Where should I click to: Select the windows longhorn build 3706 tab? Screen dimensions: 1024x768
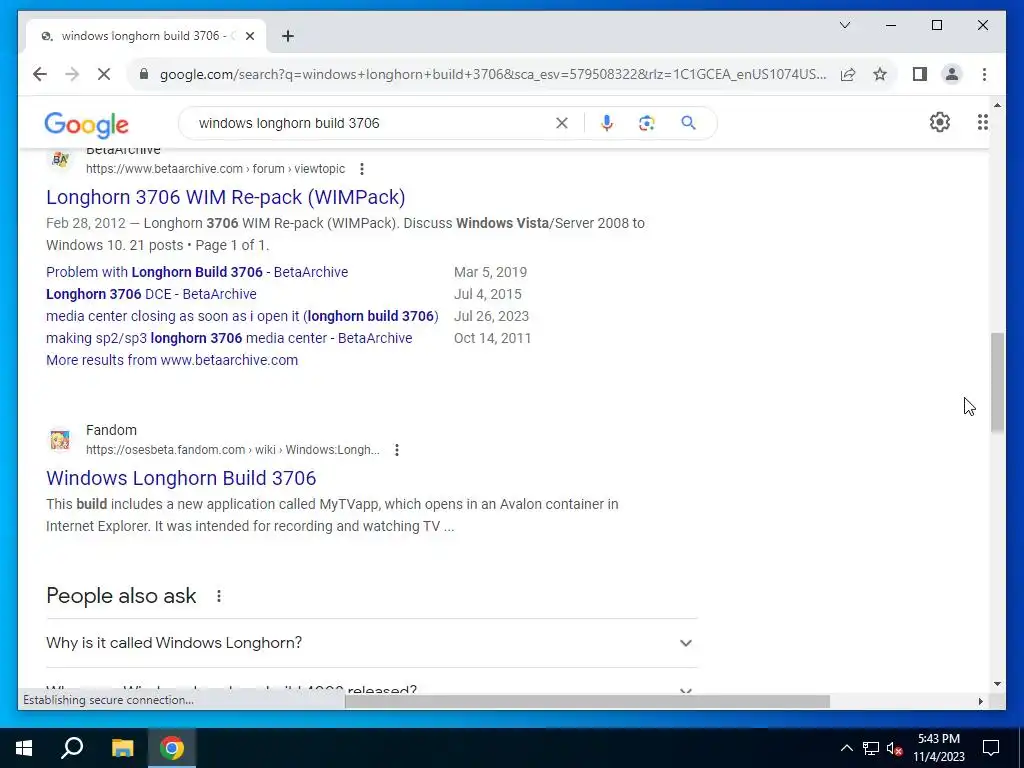[x=145, y=36]
